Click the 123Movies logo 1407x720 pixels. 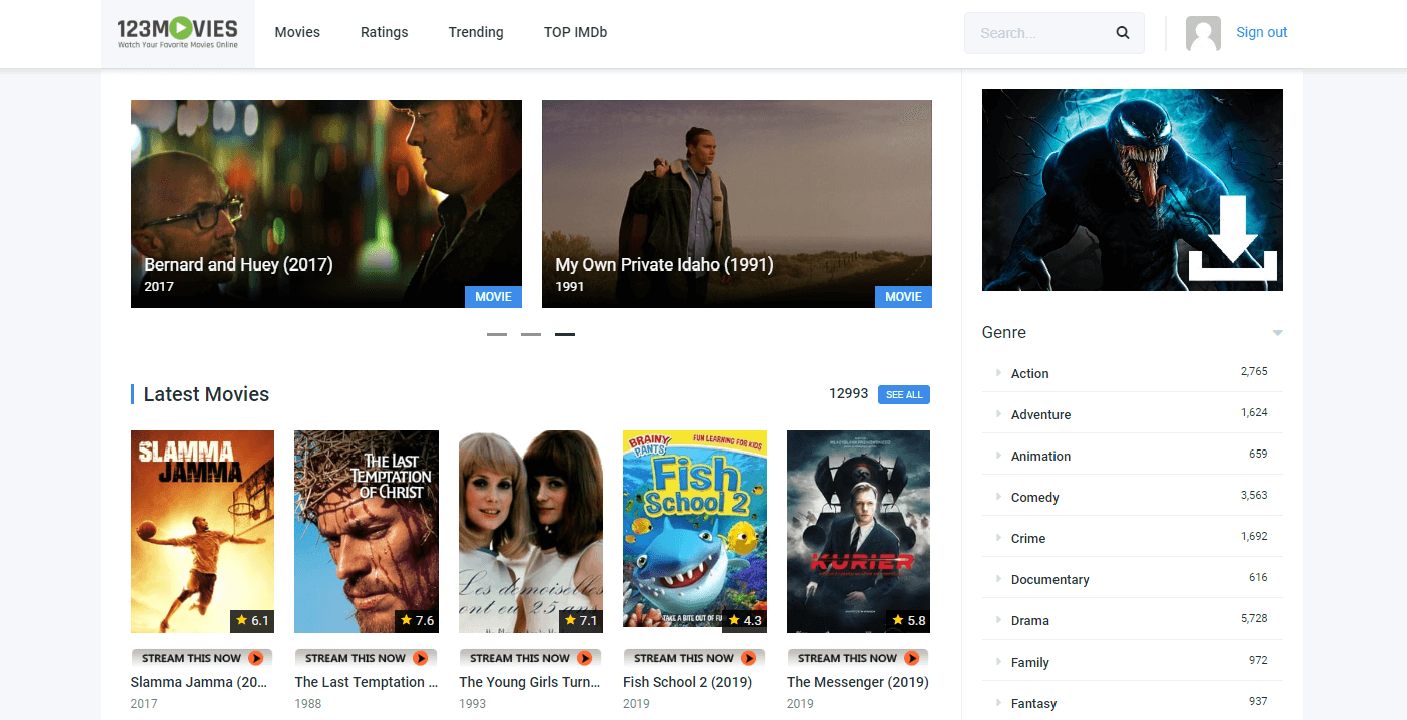[x=178, y=33]
